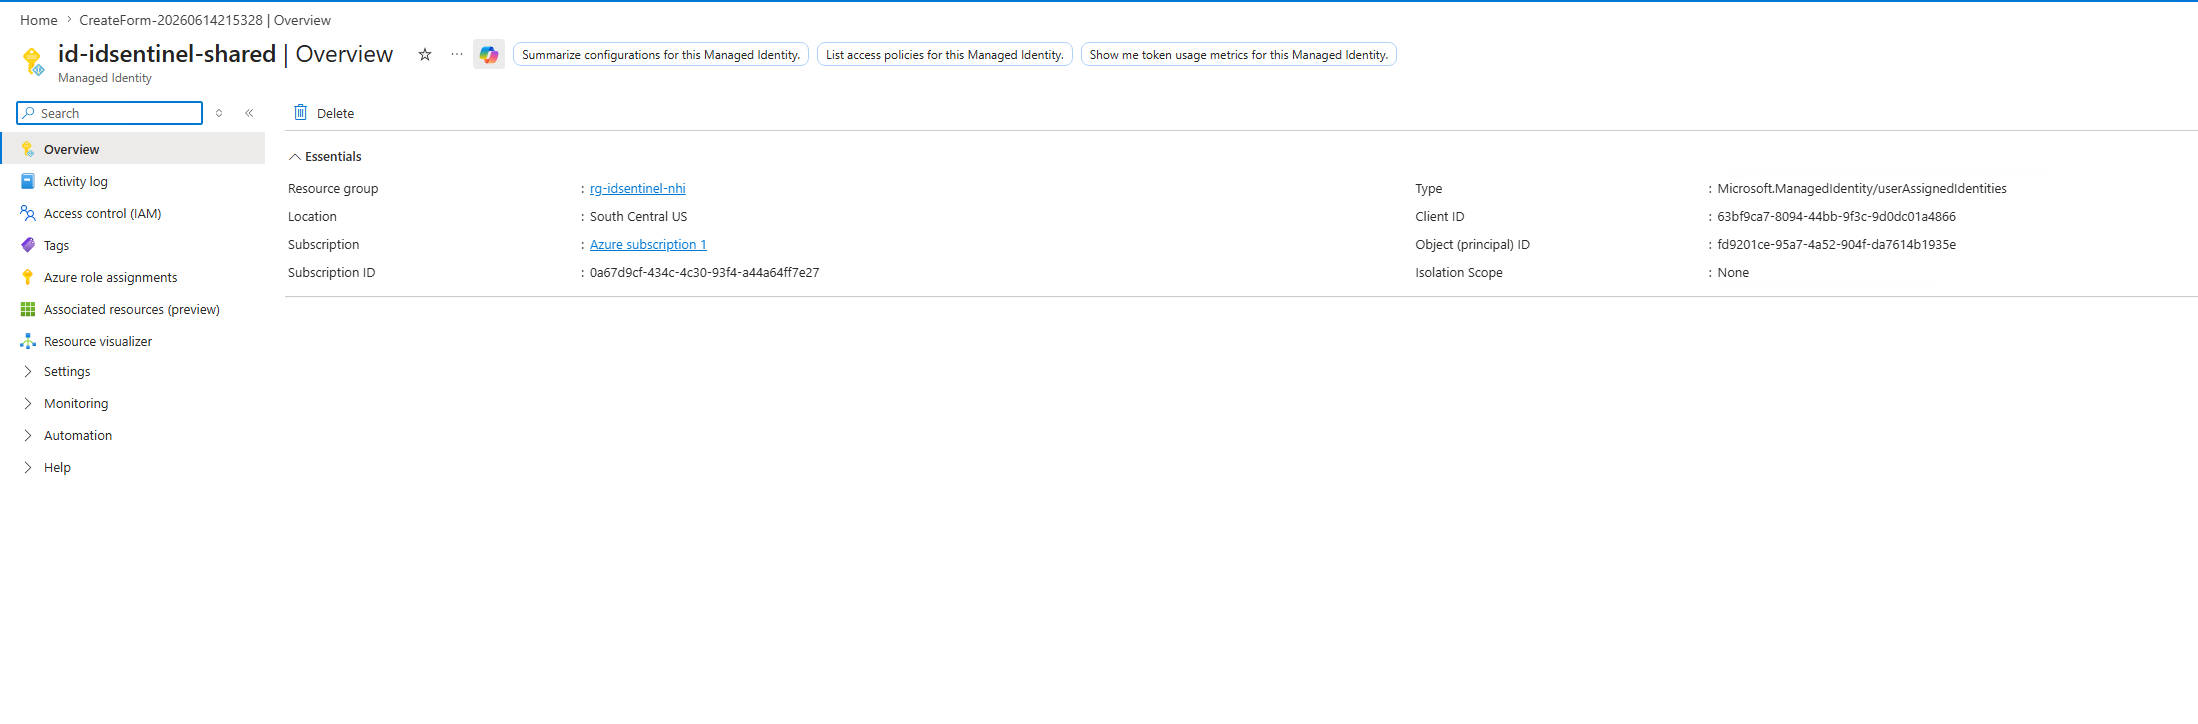Collapse the sidebar with double chevron
Viewport: 2198px width, 724px height.
(x=249, y=113)
